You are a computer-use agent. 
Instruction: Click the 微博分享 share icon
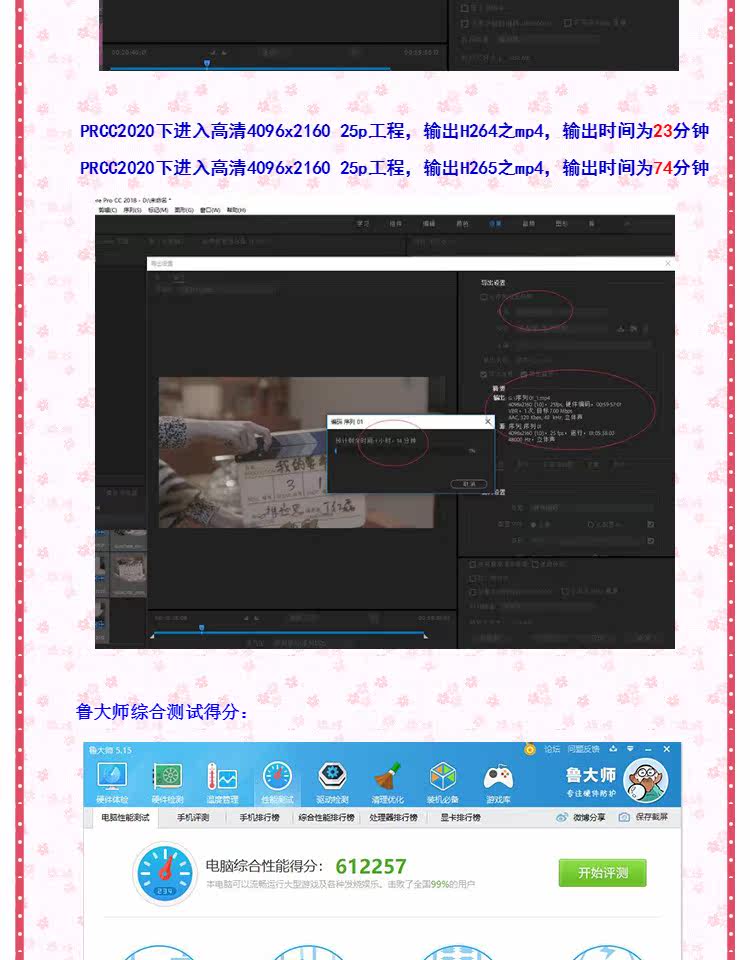[x=561, y=817]
